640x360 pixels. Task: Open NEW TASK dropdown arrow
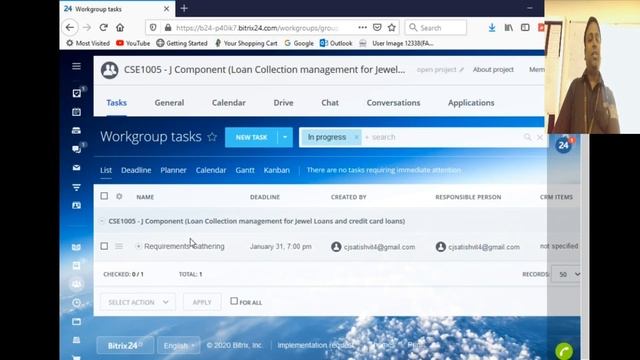click(285, 137)
